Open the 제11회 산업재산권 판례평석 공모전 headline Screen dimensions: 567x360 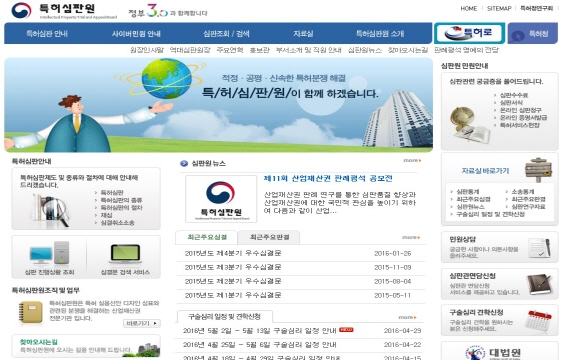tap(328, 178)
